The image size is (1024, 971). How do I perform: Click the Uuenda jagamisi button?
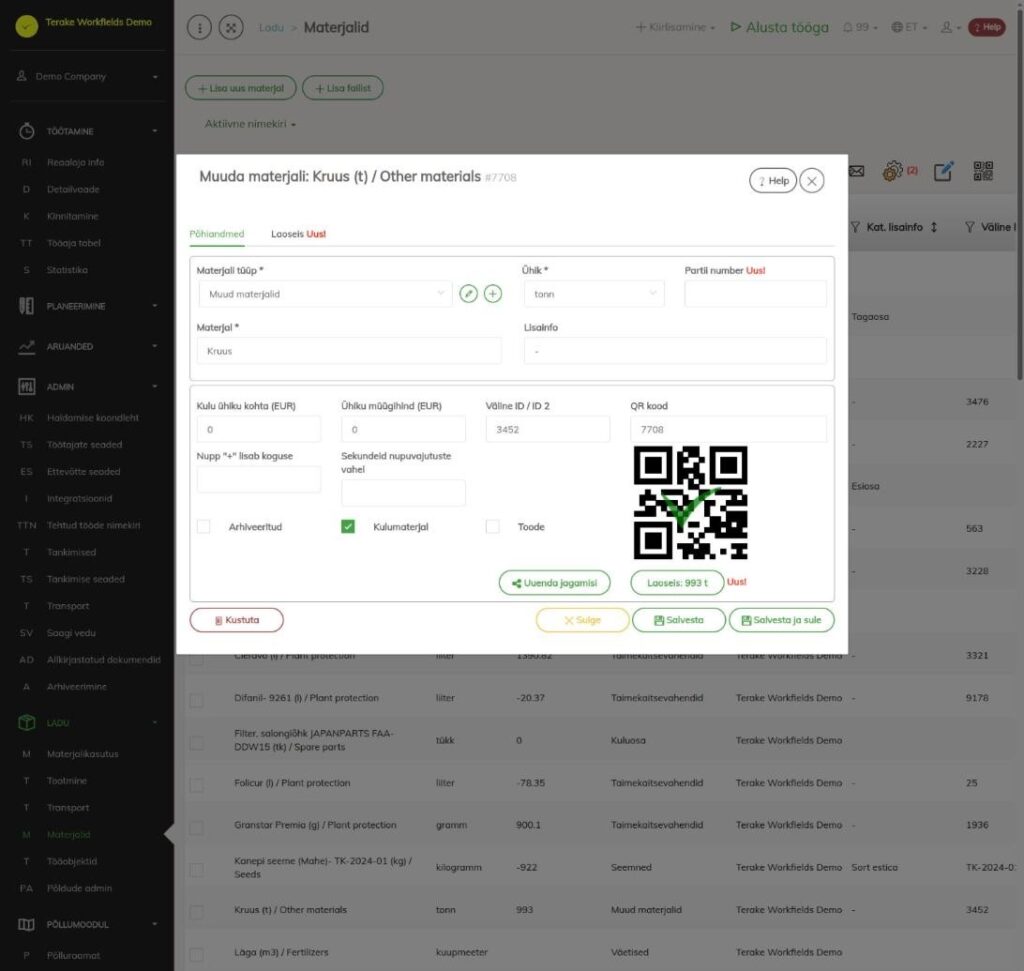coord(554,582)
